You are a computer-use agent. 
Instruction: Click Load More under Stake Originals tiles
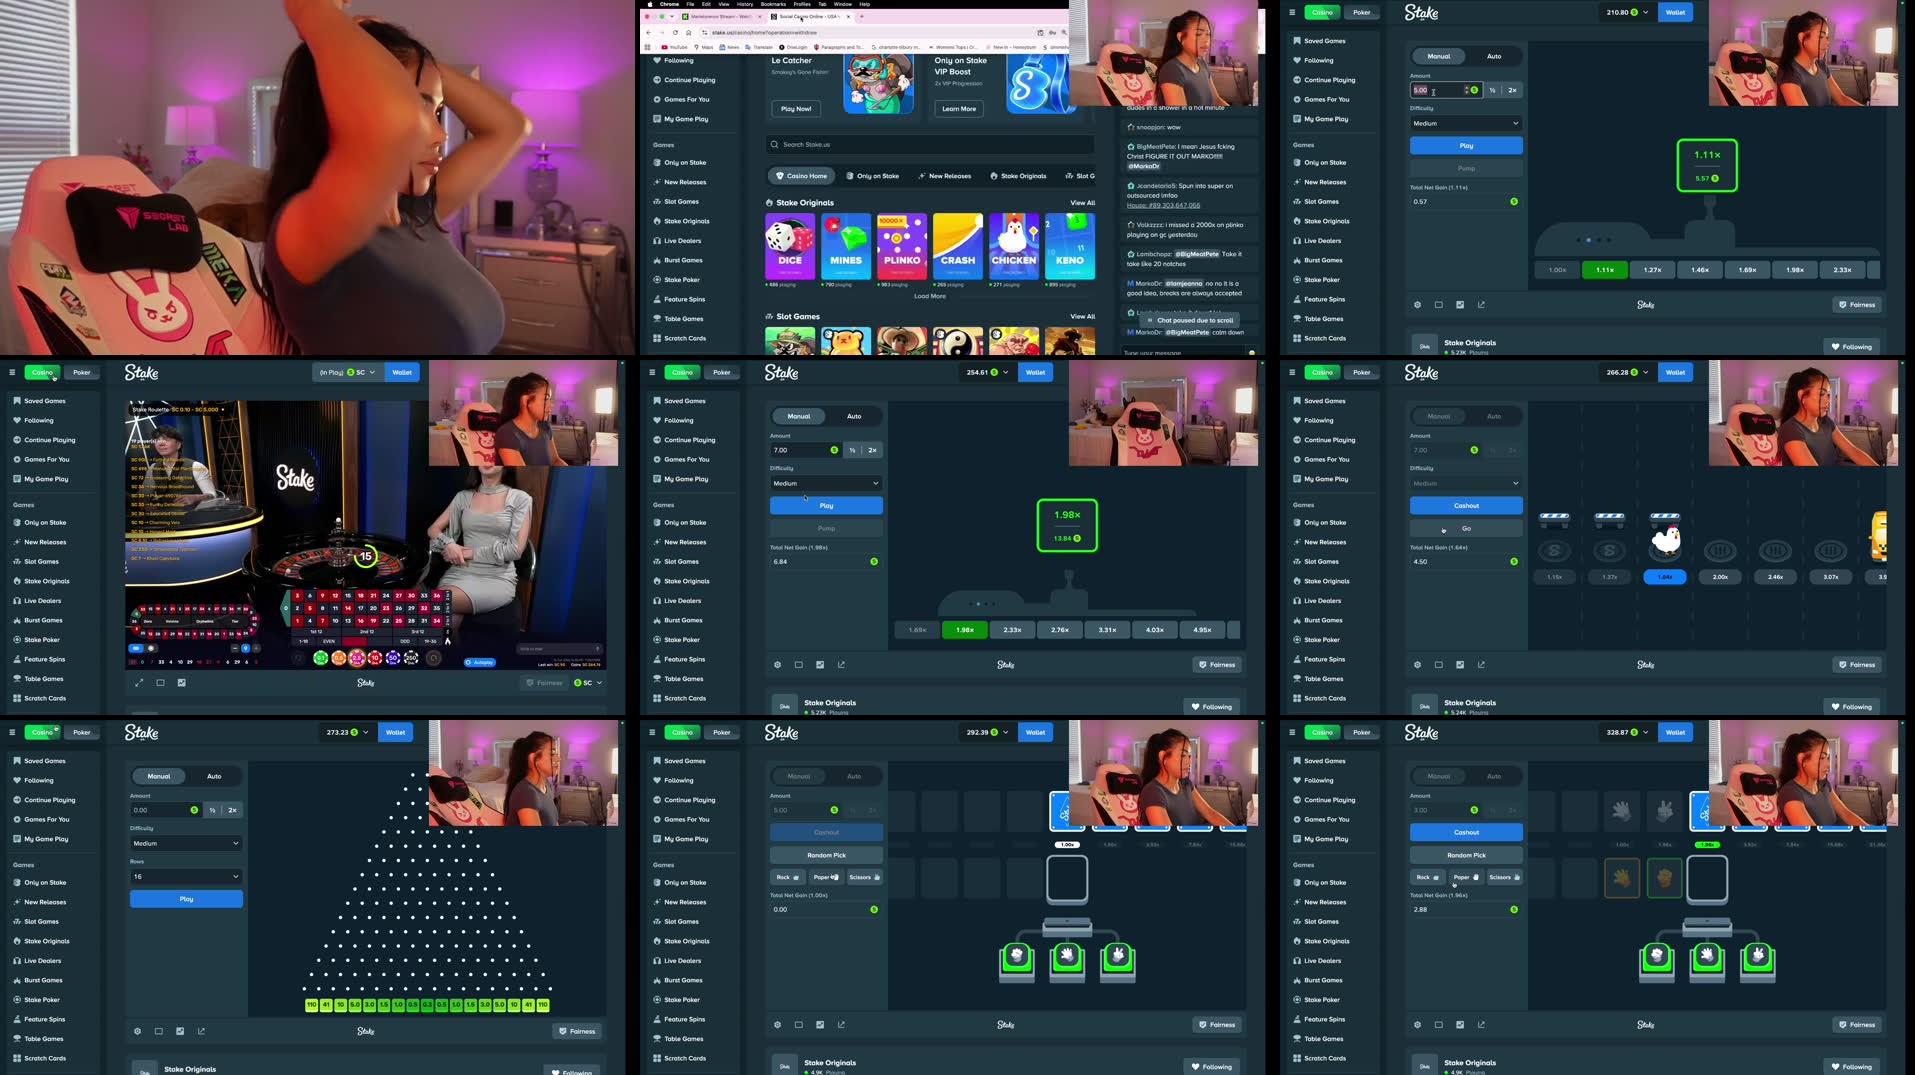pyautogui.click(x=929, y=296)
